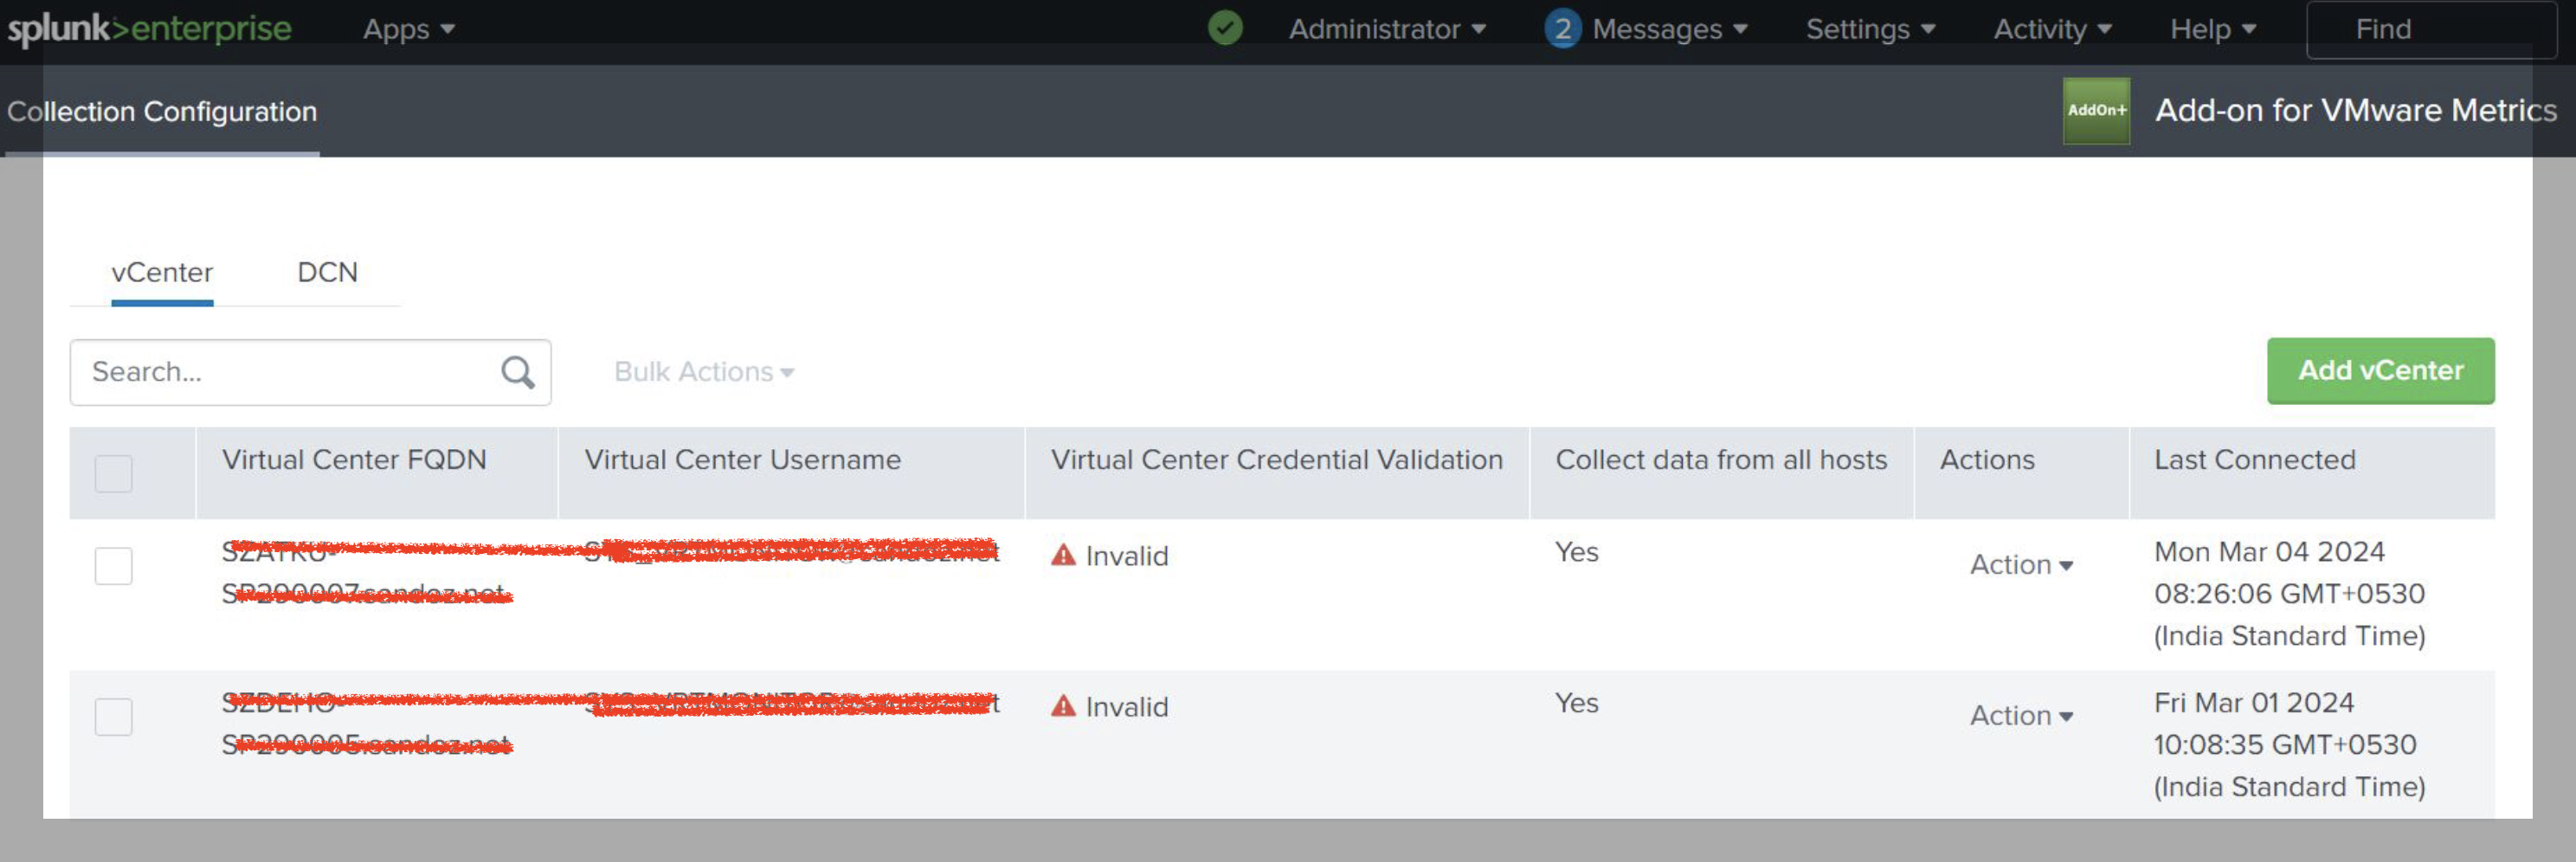Select the vCenter tab
The image size is (2576, 862).
click(162, 272)
